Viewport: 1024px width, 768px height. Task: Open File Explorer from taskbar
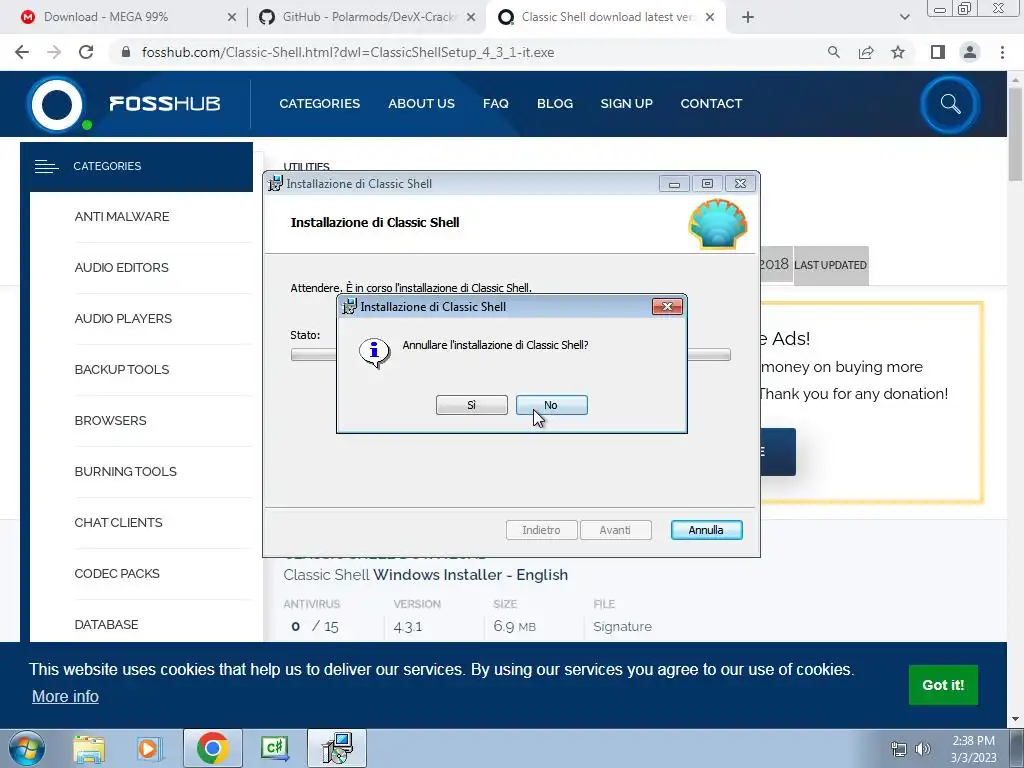(89, 748)
